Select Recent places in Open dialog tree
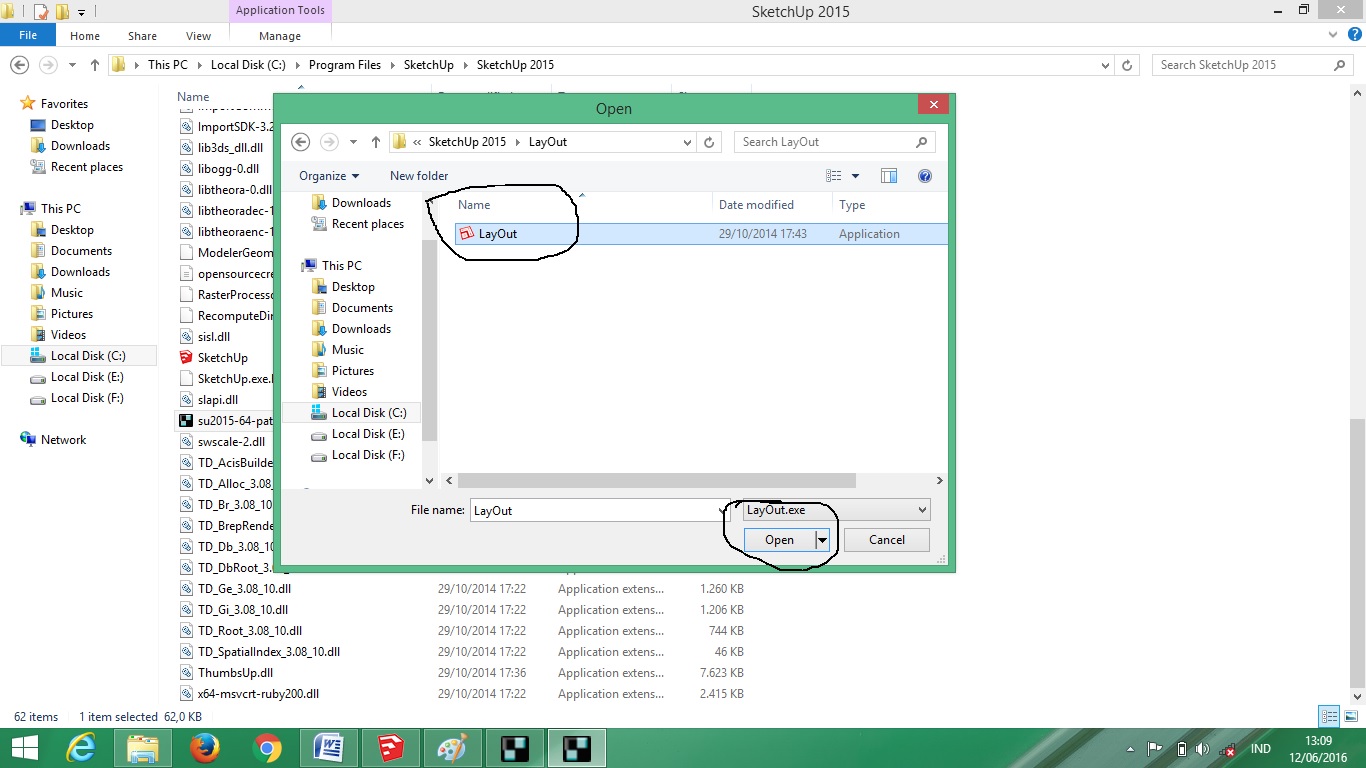The width and height of the screenshot is (1366, 768). click(x=368, y=224)
